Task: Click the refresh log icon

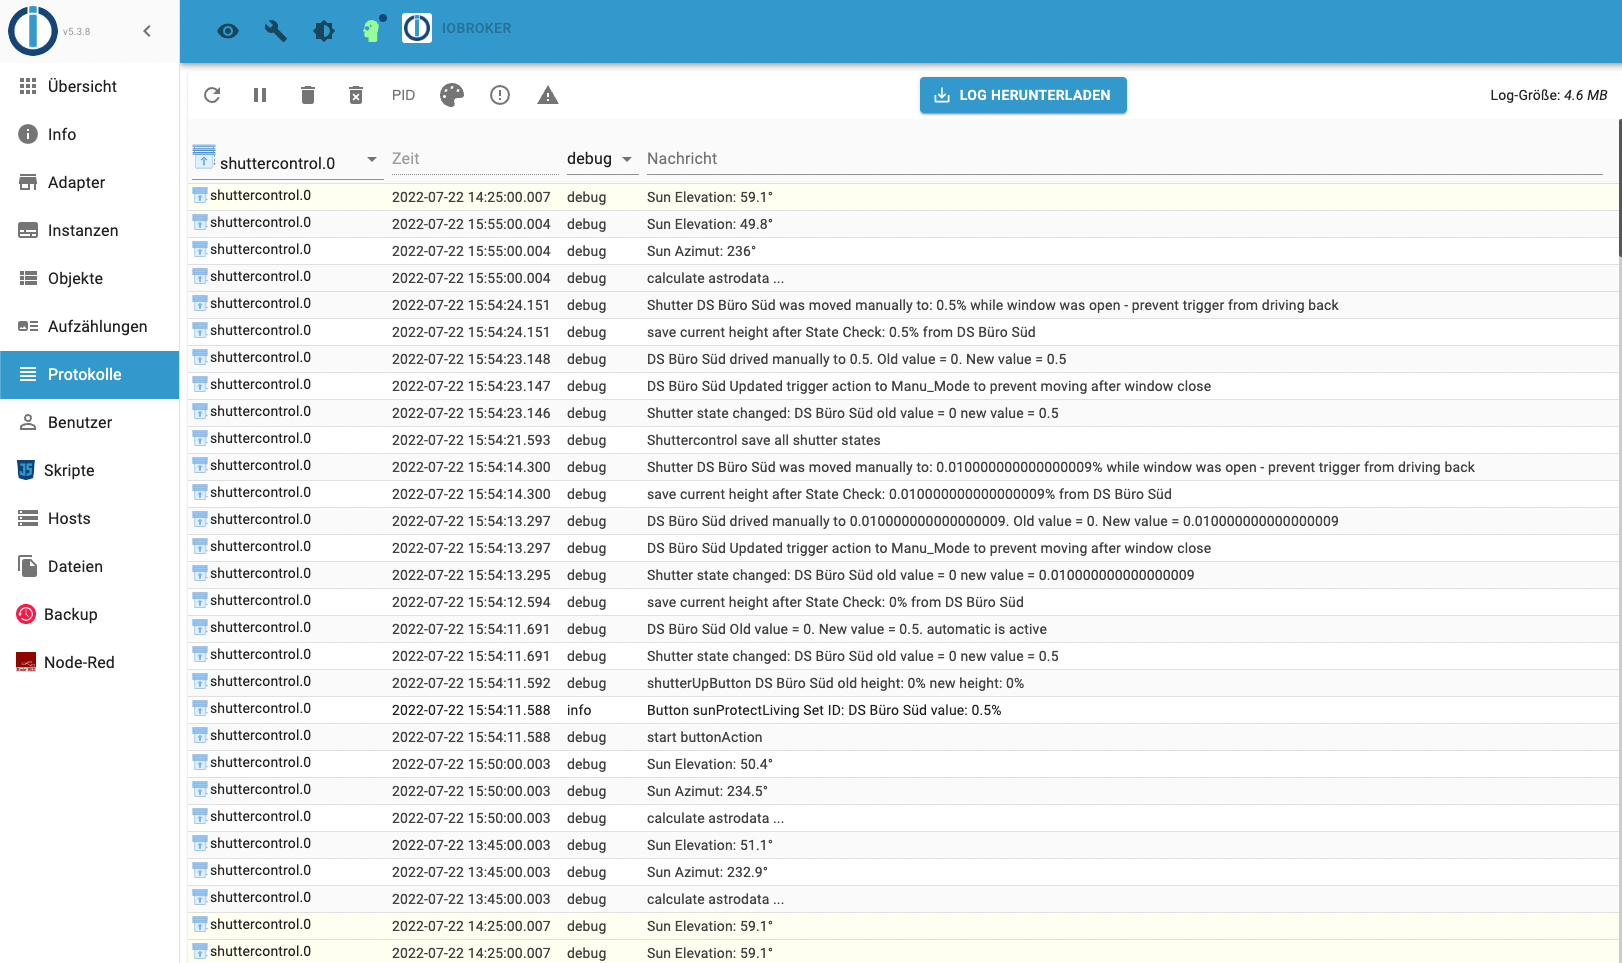Action: (x=212, y=95)
